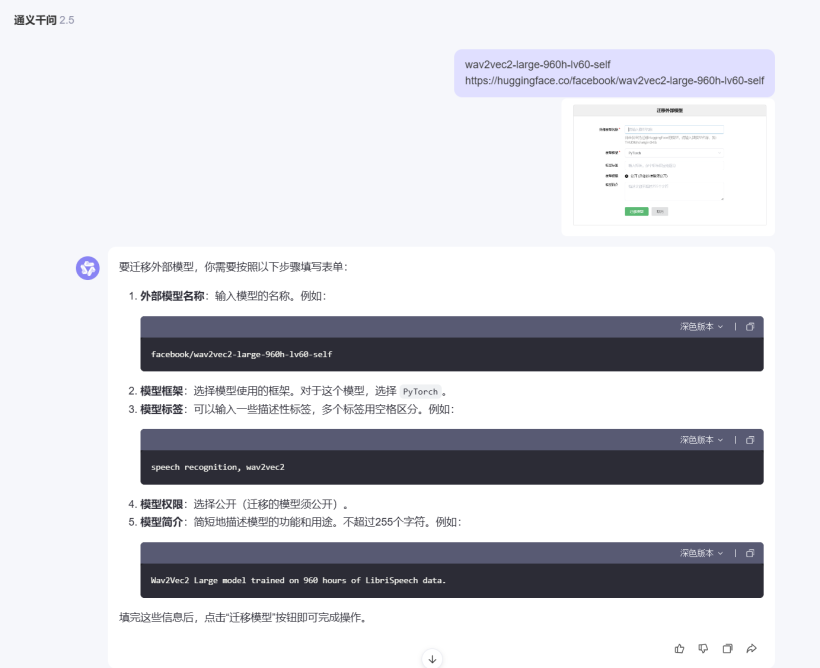Click the Tongyi Qianwen assistant avatar
The width and height of the screenshot is (820, 668).
click(88, 268)
